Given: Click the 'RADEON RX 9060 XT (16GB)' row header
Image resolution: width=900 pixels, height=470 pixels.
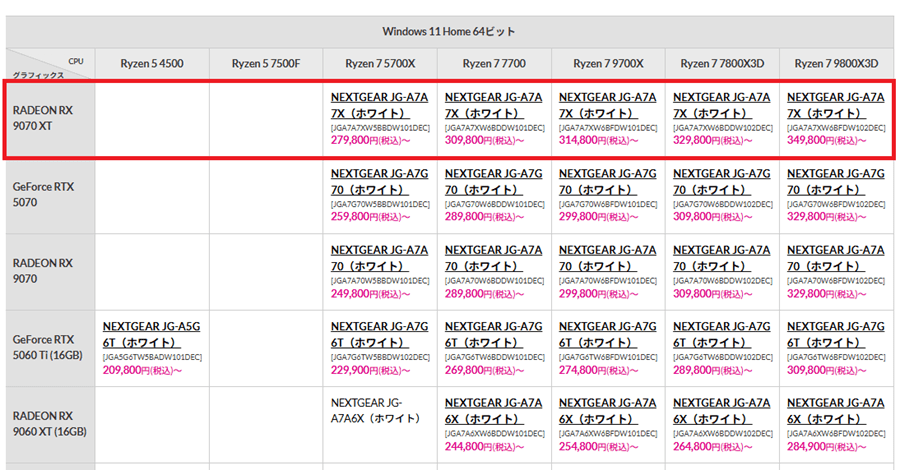Looking at the screenshot, I should tap(51, 424).
